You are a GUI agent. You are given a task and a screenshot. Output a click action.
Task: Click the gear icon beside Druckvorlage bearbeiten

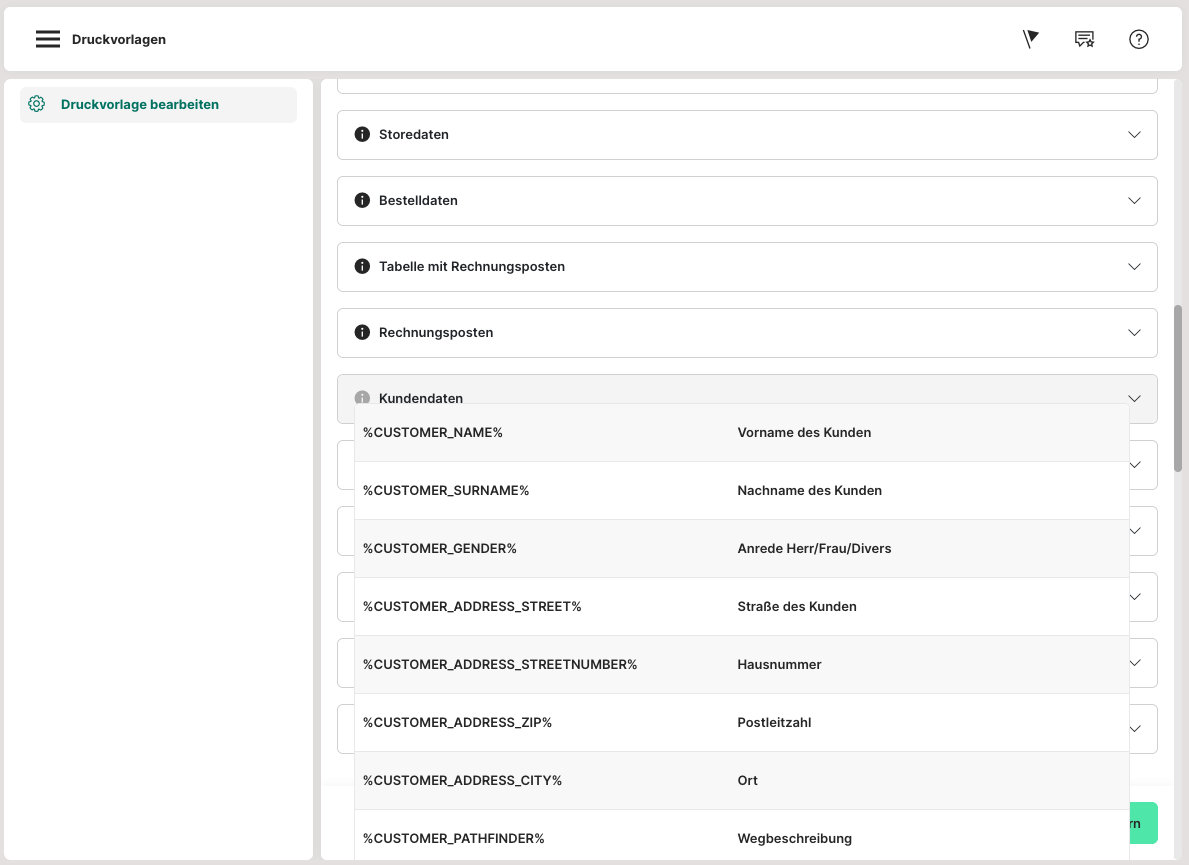click(x=37, y=104)
